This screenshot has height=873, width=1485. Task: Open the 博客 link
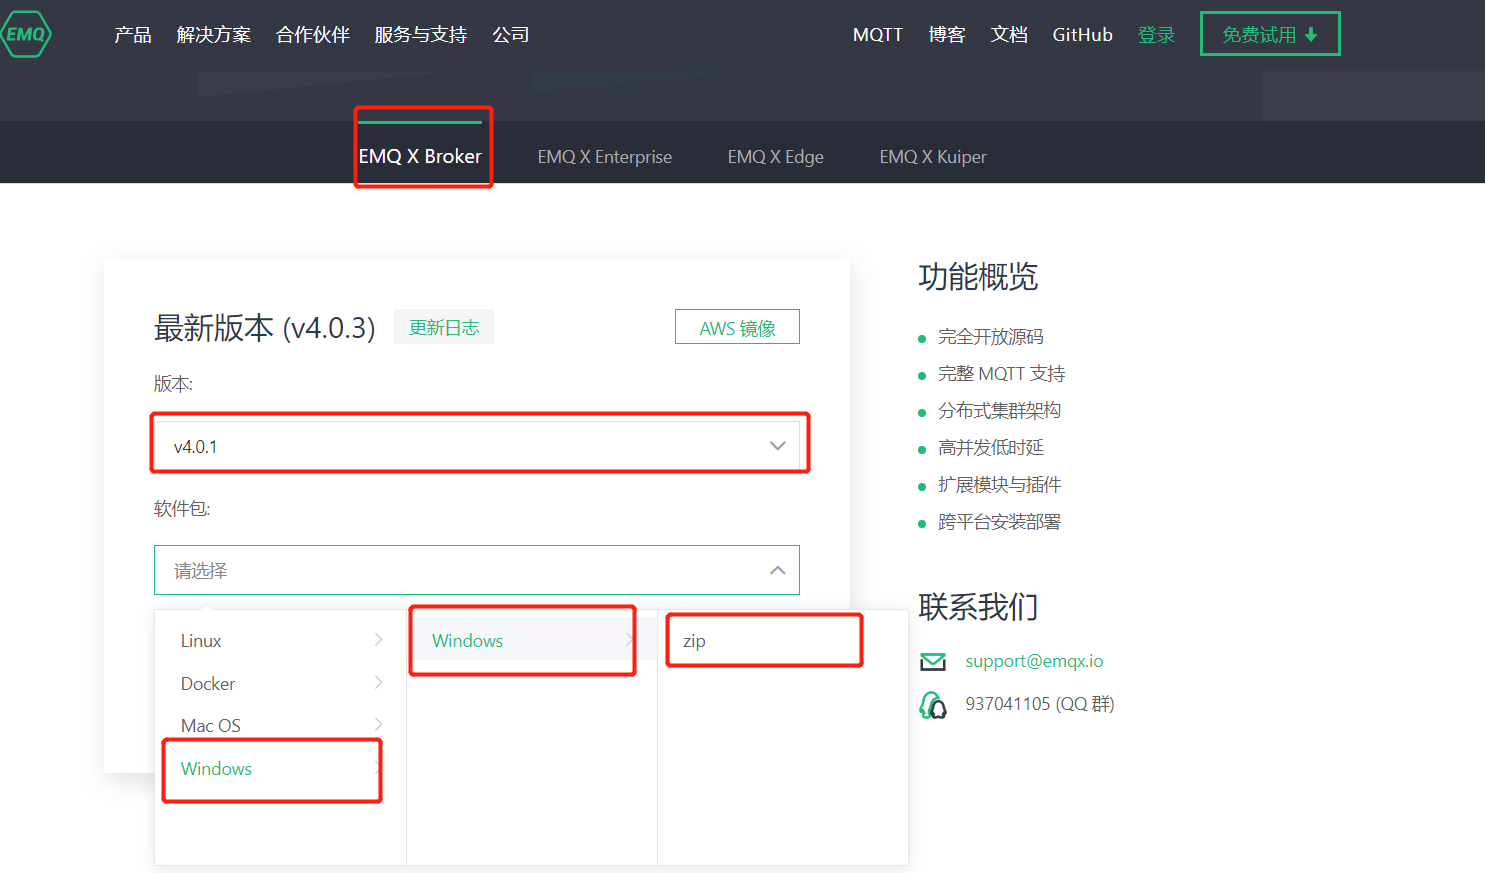click(947, 35)
